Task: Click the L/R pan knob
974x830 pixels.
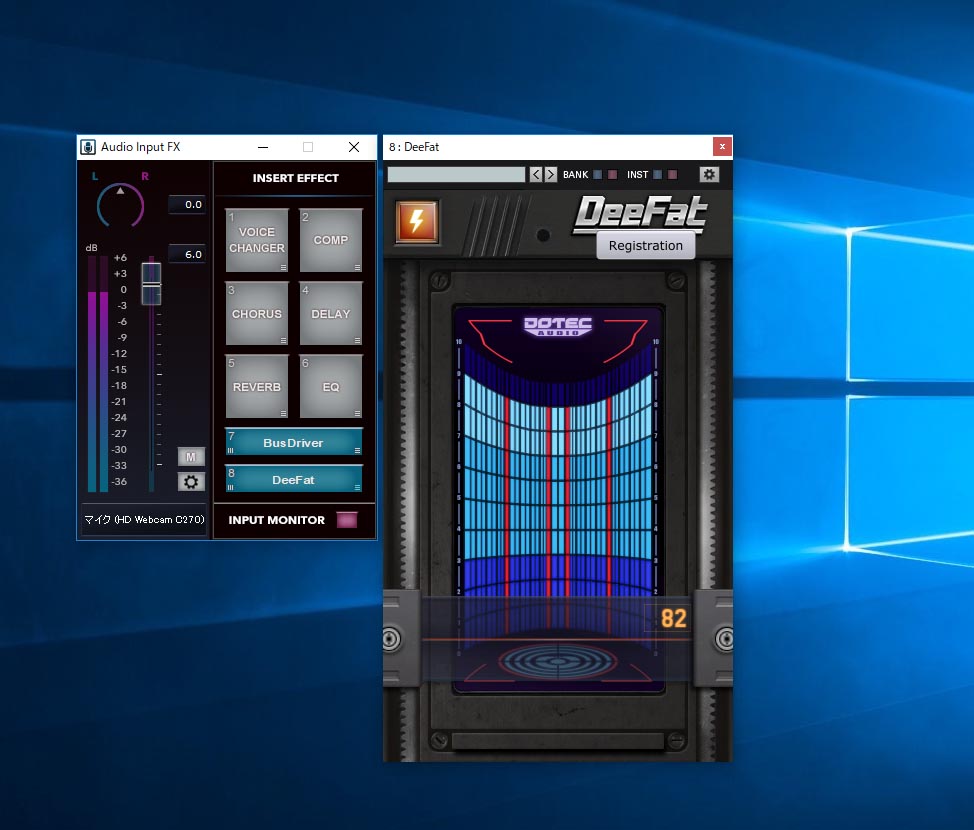Action: (120, 205)
